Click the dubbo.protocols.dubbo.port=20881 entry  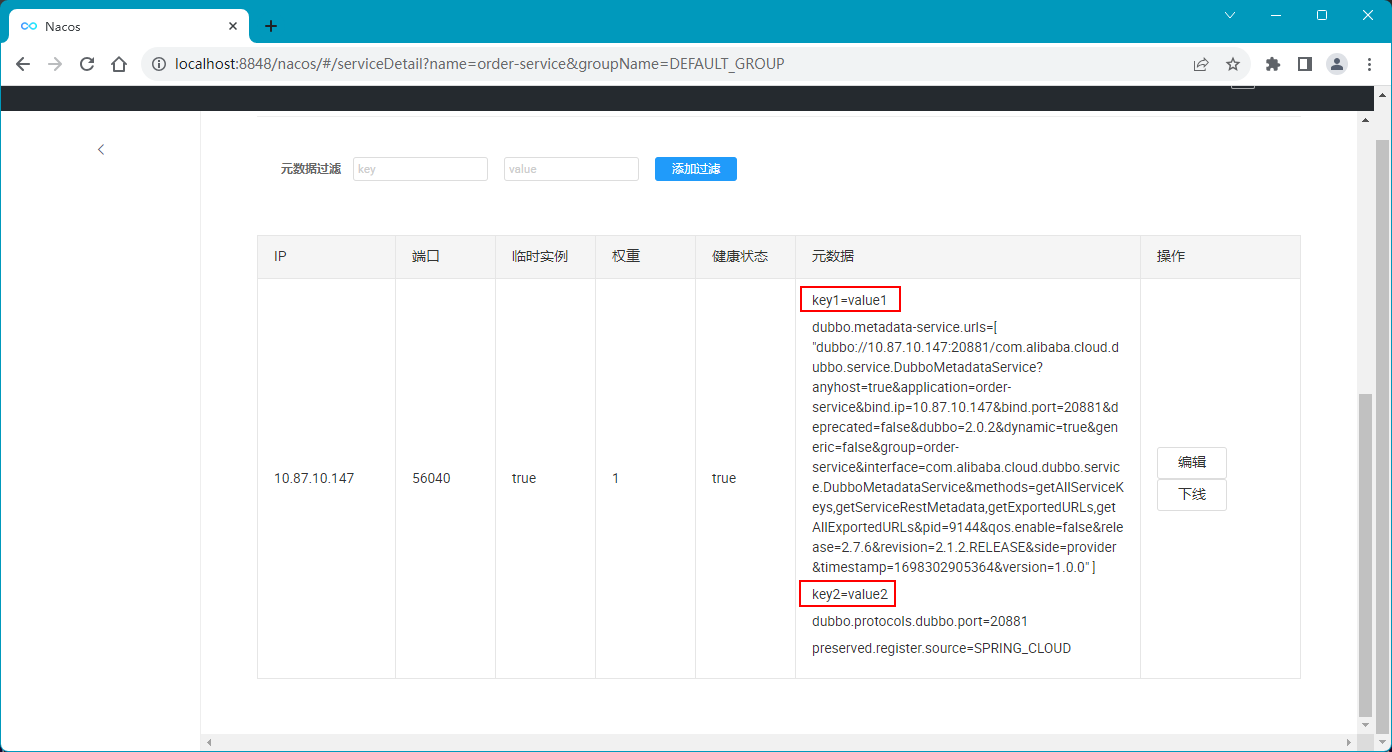pos(920,621)
